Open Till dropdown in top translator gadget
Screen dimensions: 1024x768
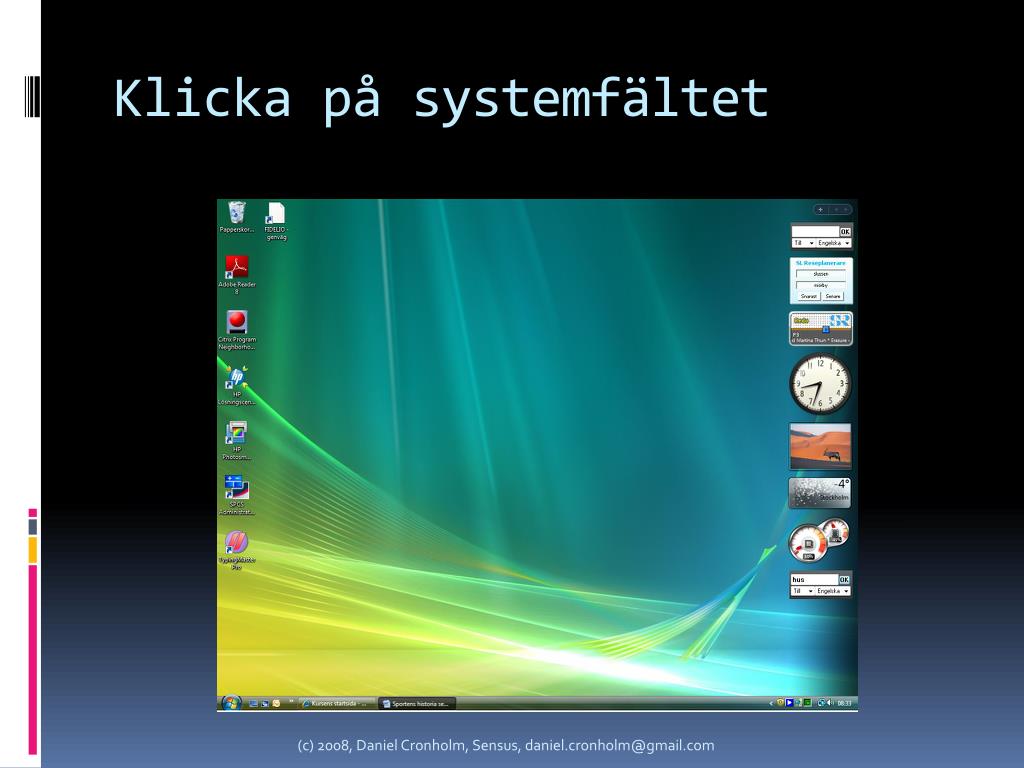[803, 243]
